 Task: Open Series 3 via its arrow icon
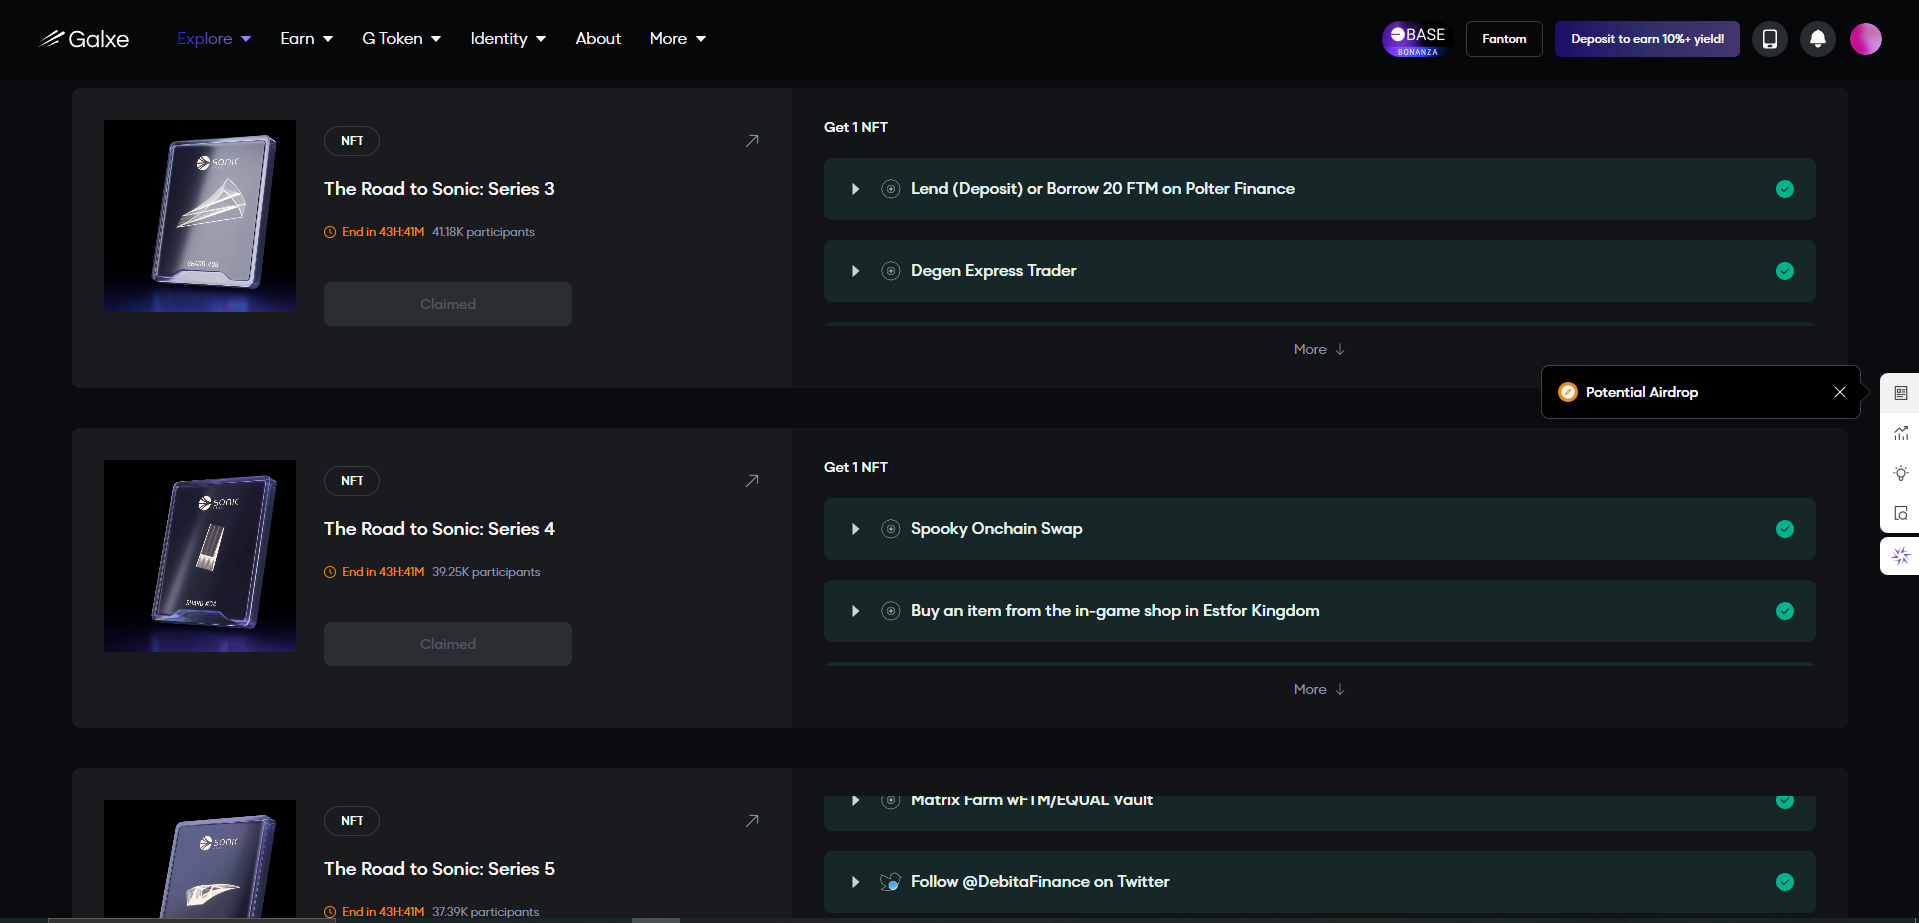[x=752, y=141]
